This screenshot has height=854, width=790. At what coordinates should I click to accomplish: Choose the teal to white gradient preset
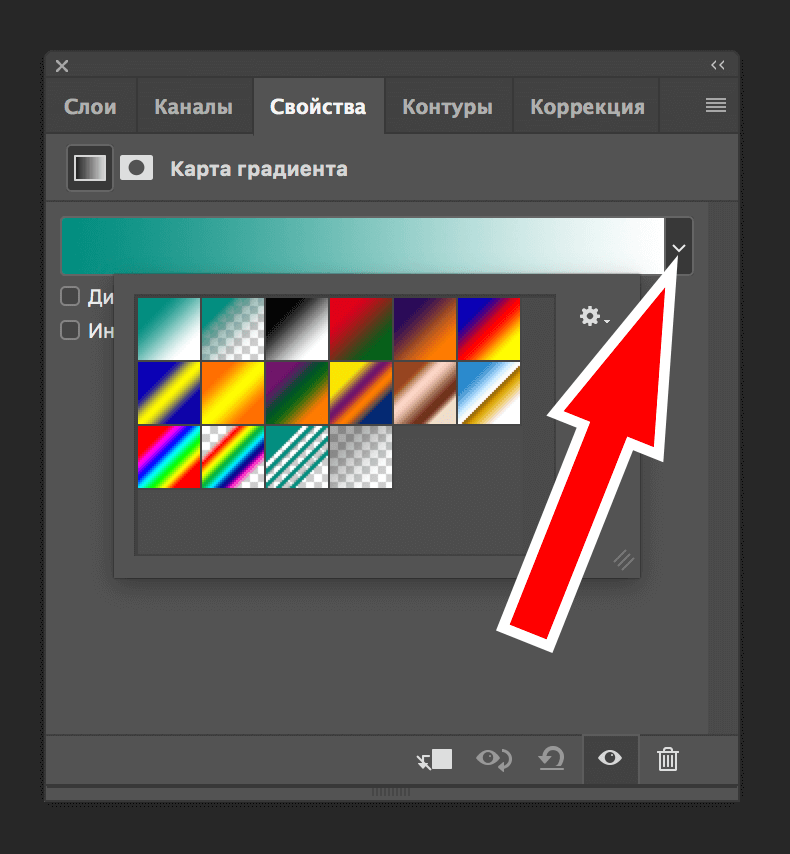click(x=169, y=329)
